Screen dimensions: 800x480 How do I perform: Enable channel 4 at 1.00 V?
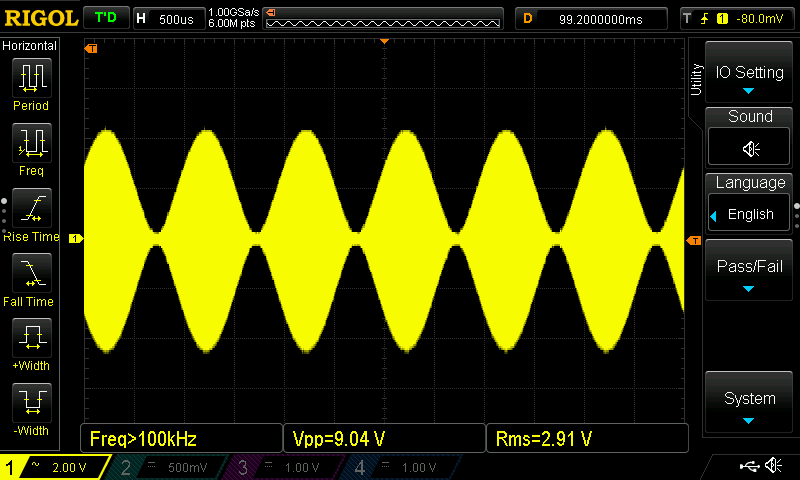(403, 467)
